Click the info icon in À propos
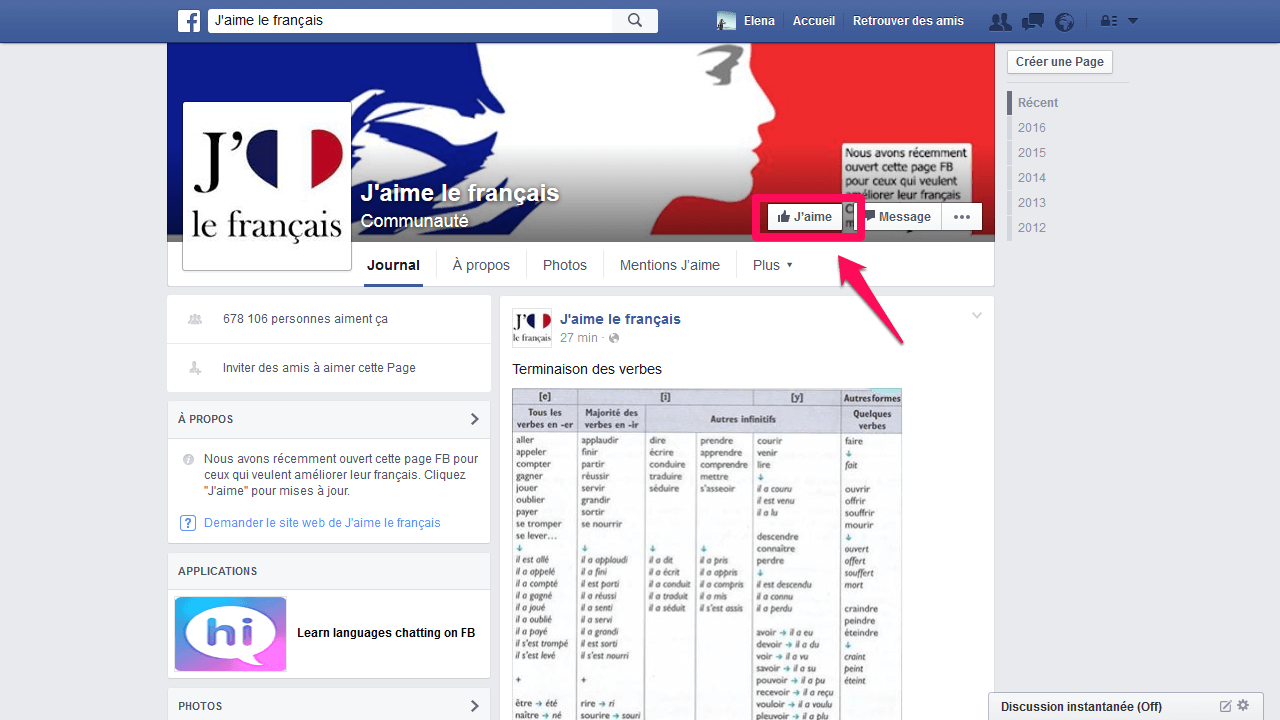1280x720 pixels. coord(188,460)
